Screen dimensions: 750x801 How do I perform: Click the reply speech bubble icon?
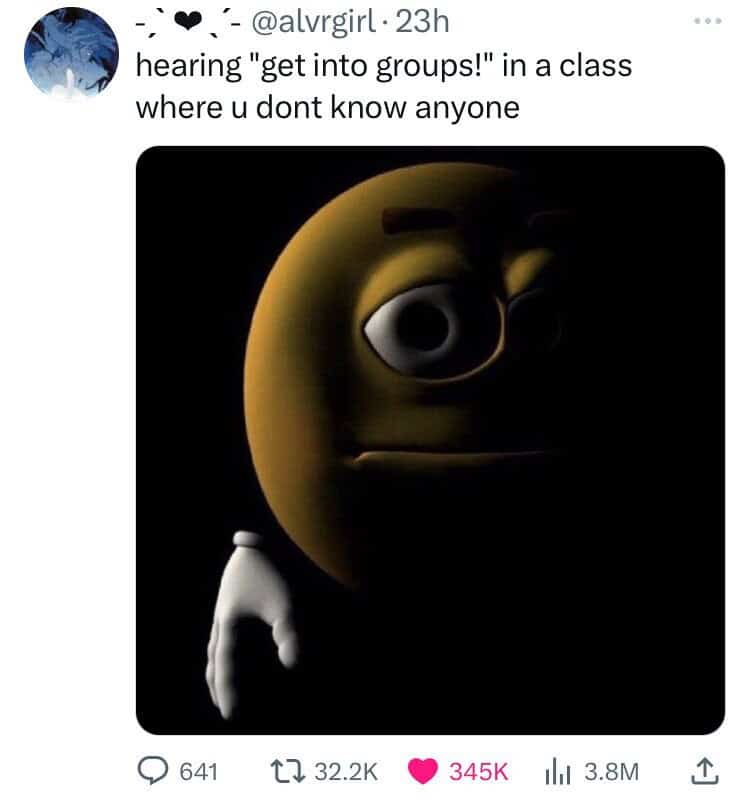point(152,771)
